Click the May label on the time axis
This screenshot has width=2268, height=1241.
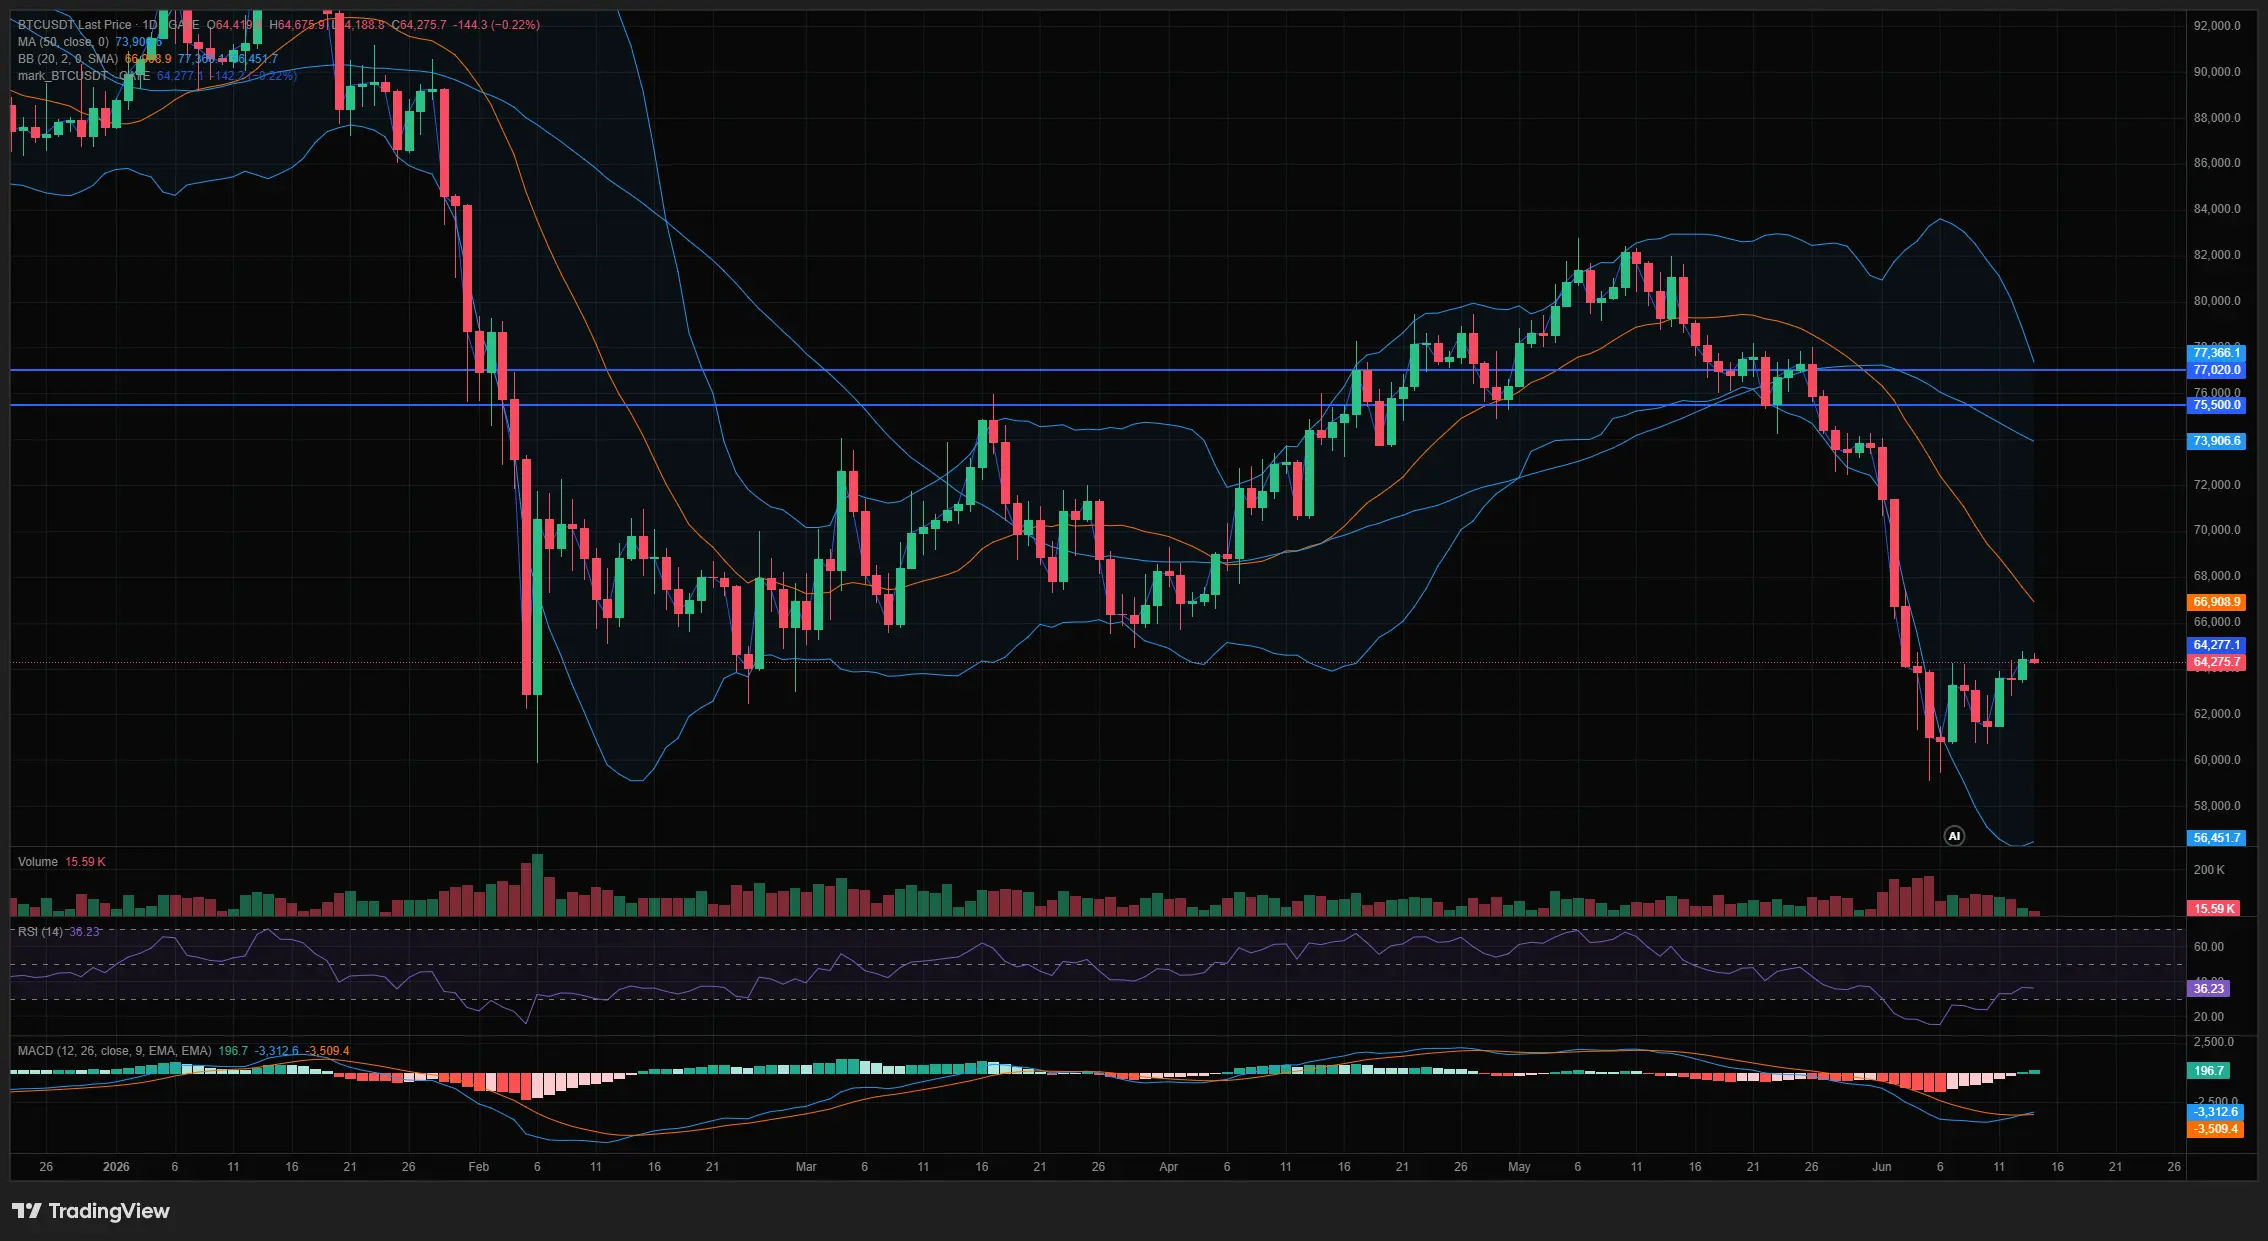[1519, 1167]
